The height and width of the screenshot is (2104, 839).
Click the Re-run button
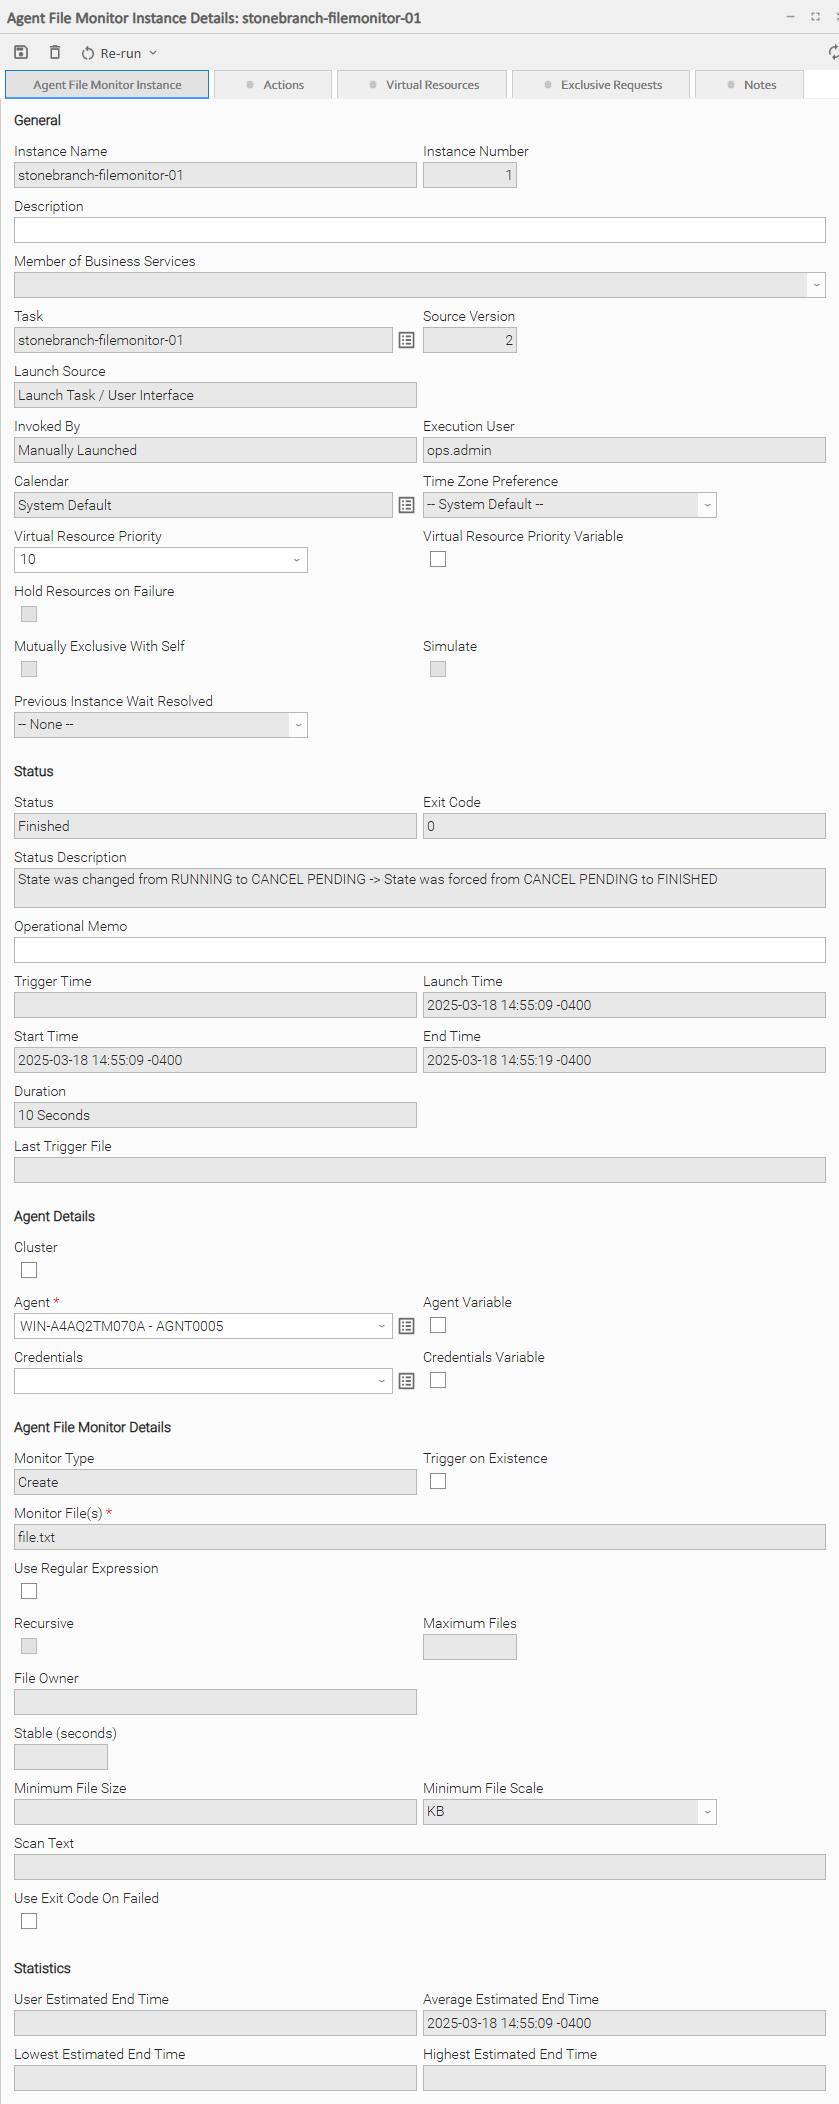pyautogui.click(x=112, y=53)
